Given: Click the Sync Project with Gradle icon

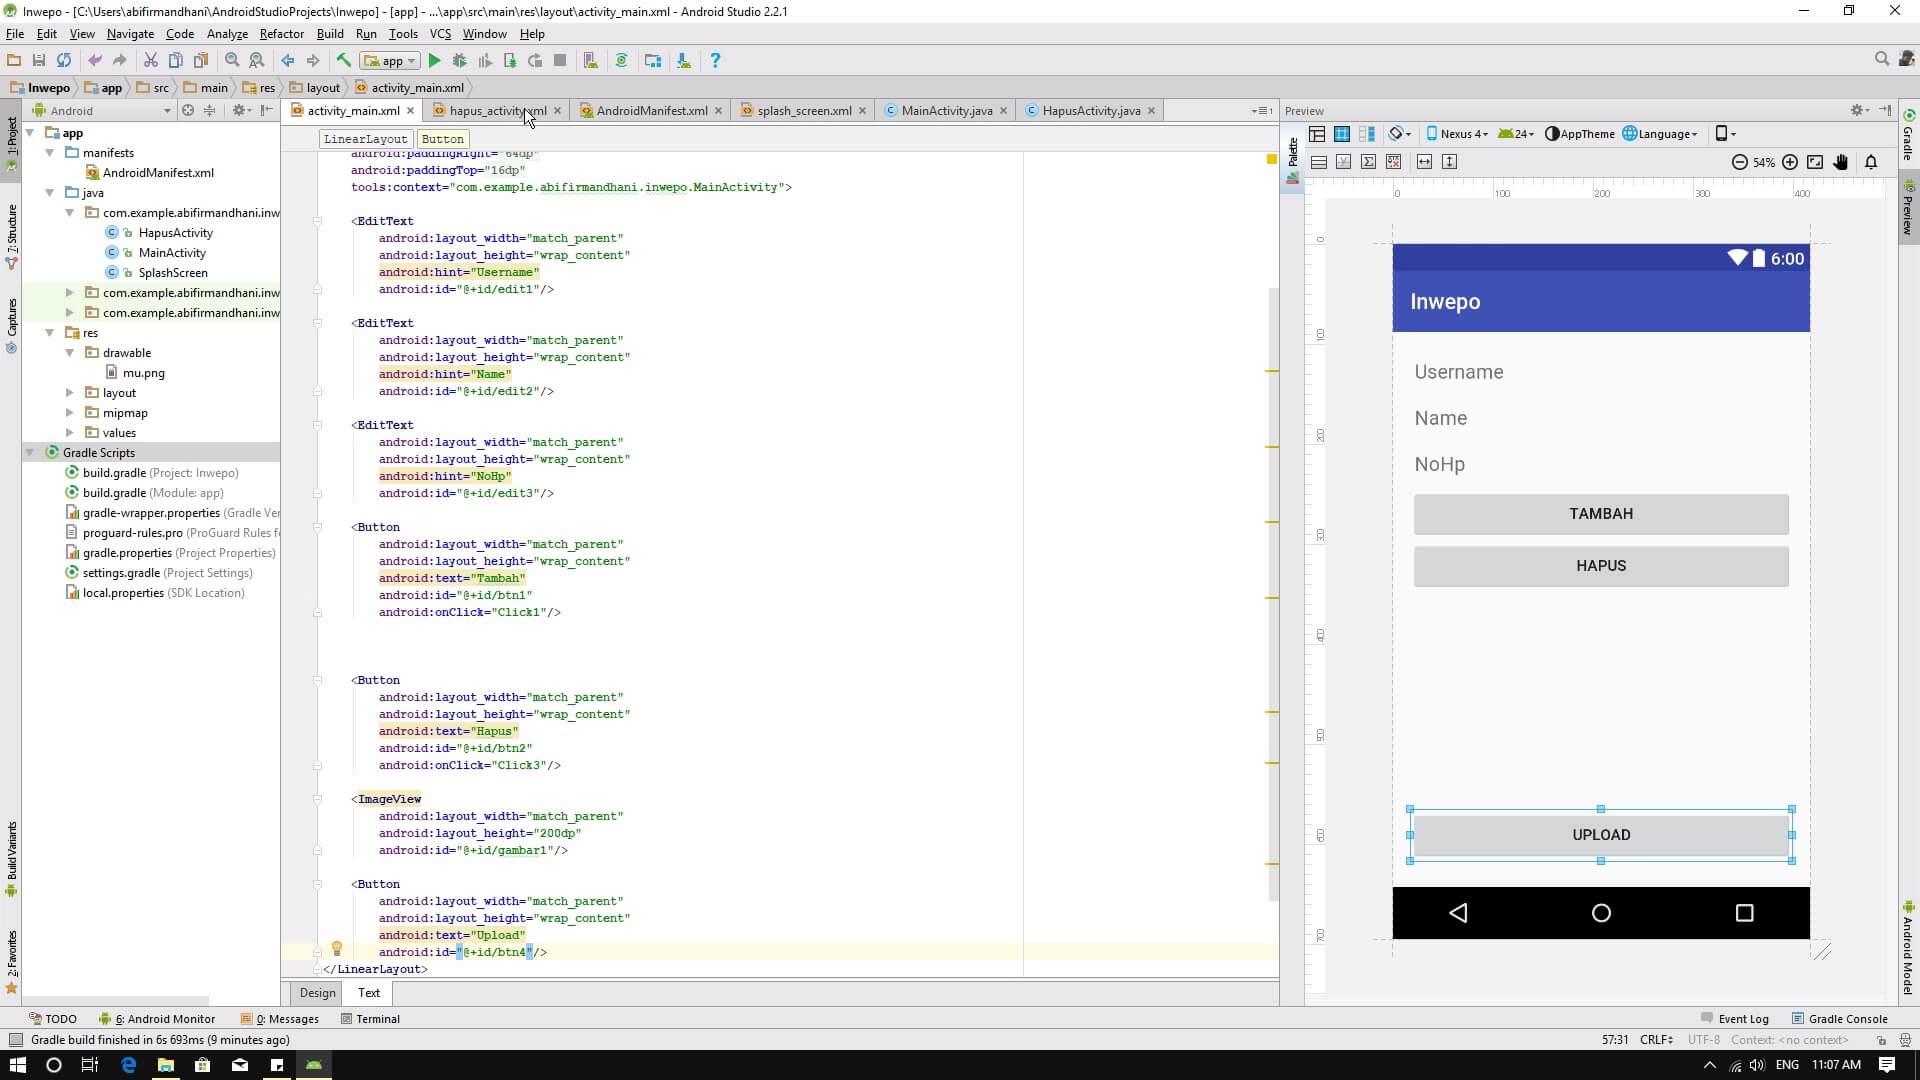Looking at the screenshot, I should coord(621,61).
